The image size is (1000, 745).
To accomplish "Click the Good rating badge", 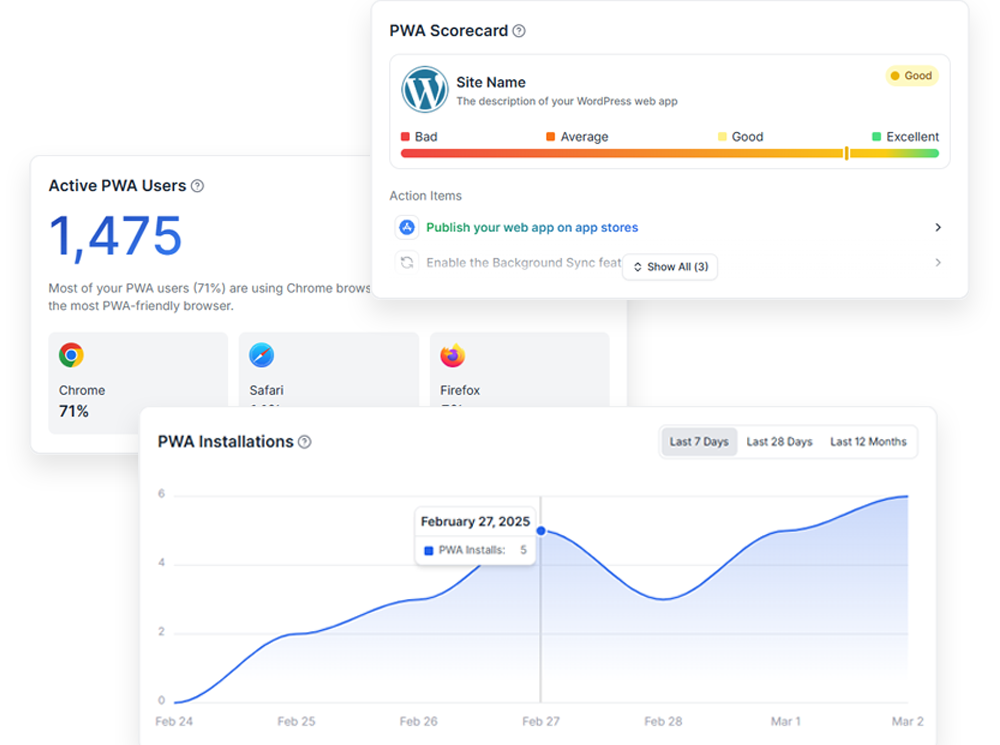I will [911, 75].
